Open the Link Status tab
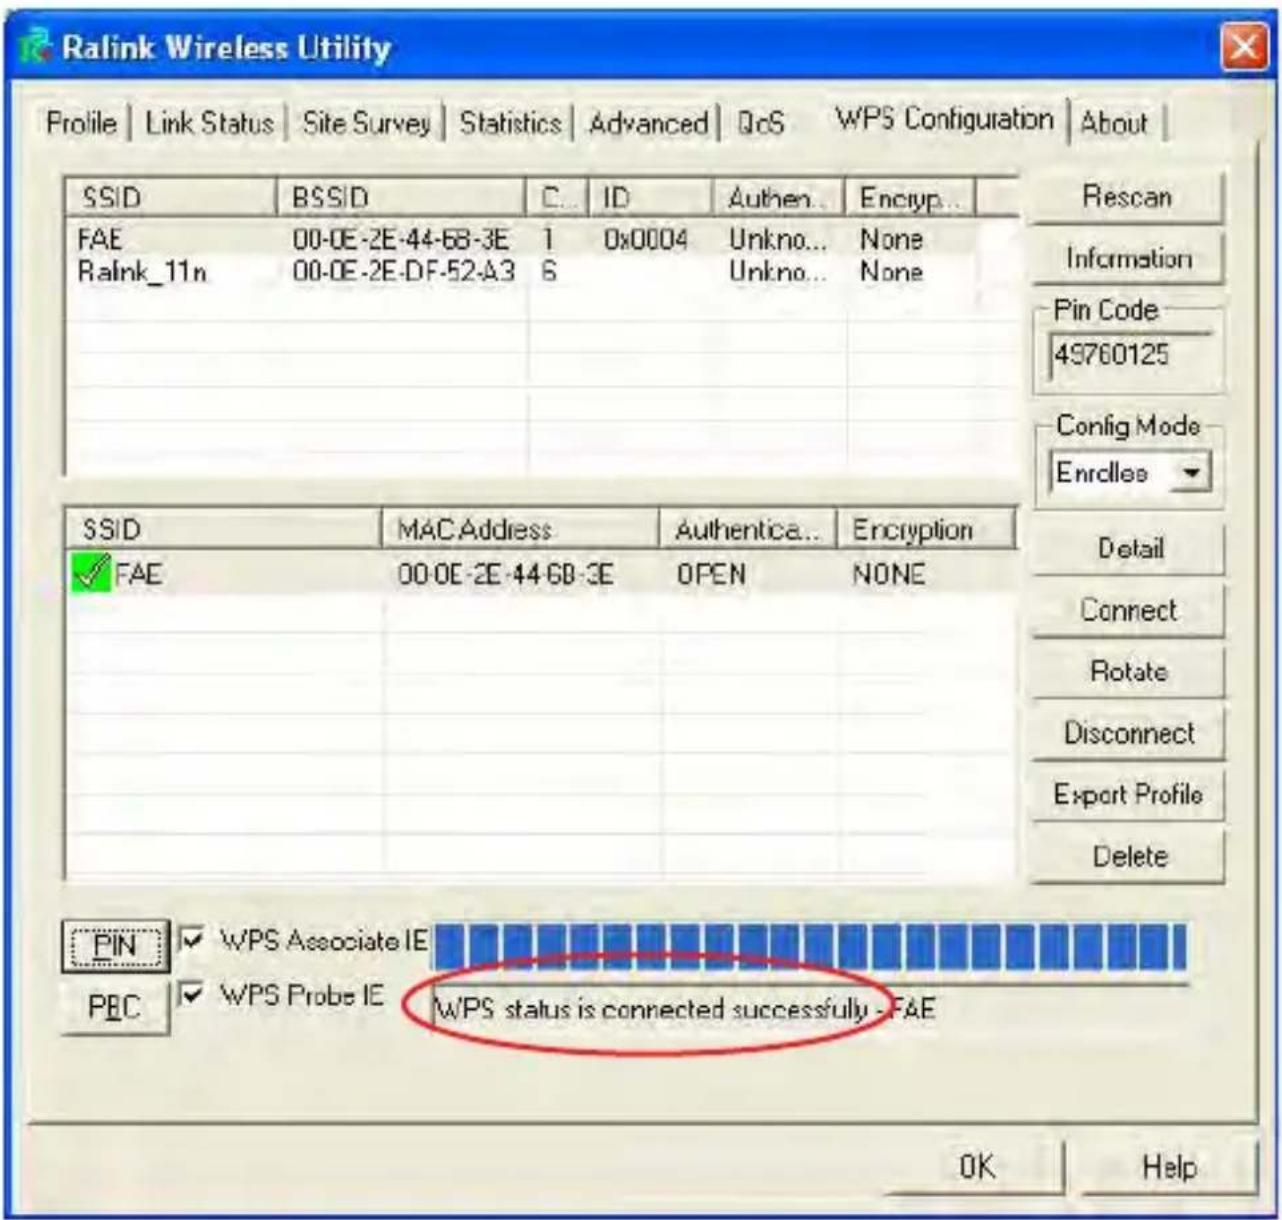Image resolution: width=1282 pixels, height=1220 pixels. click(209, 123)
